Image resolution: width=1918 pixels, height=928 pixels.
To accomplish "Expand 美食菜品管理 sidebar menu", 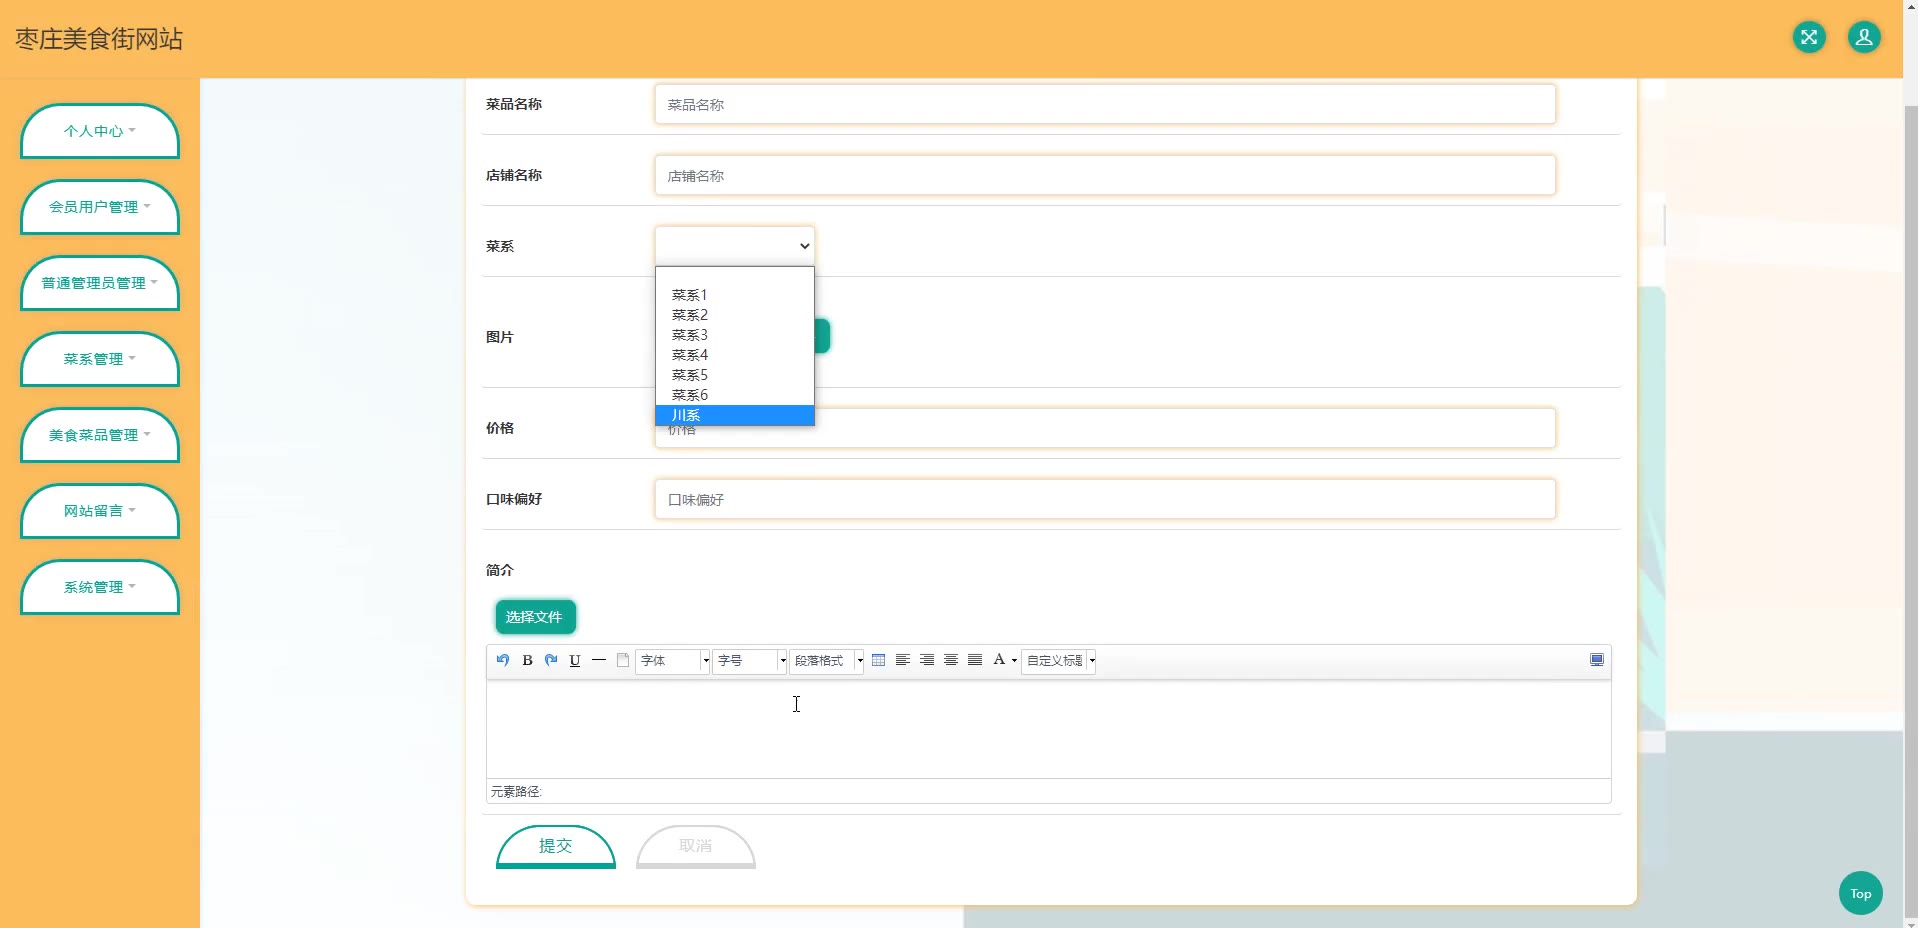I will [99, 435].
